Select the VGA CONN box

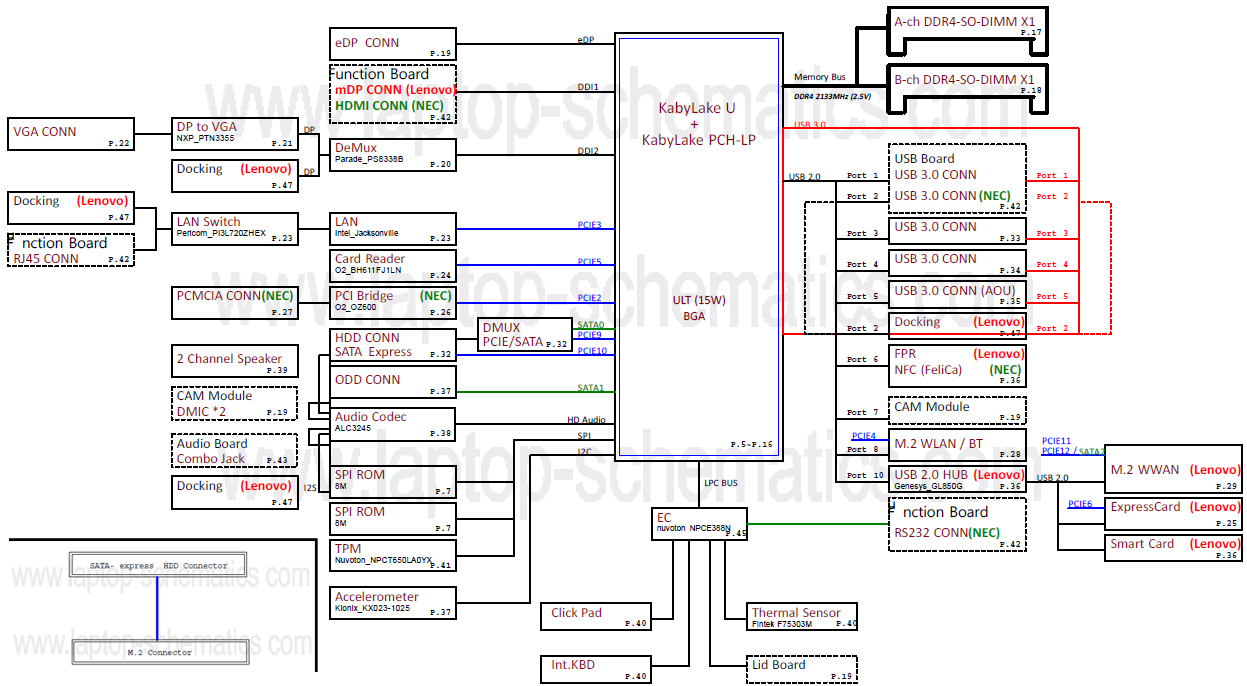pos(71,133)
